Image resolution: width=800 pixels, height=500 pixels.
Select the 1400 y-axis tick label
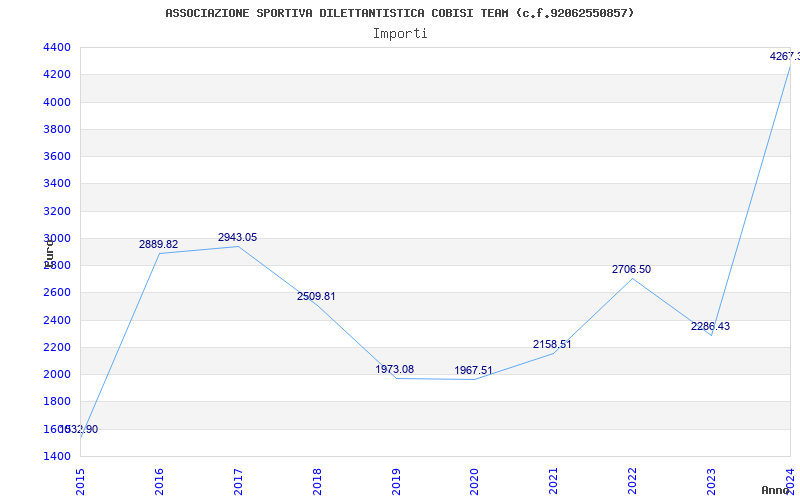[57, 456]
